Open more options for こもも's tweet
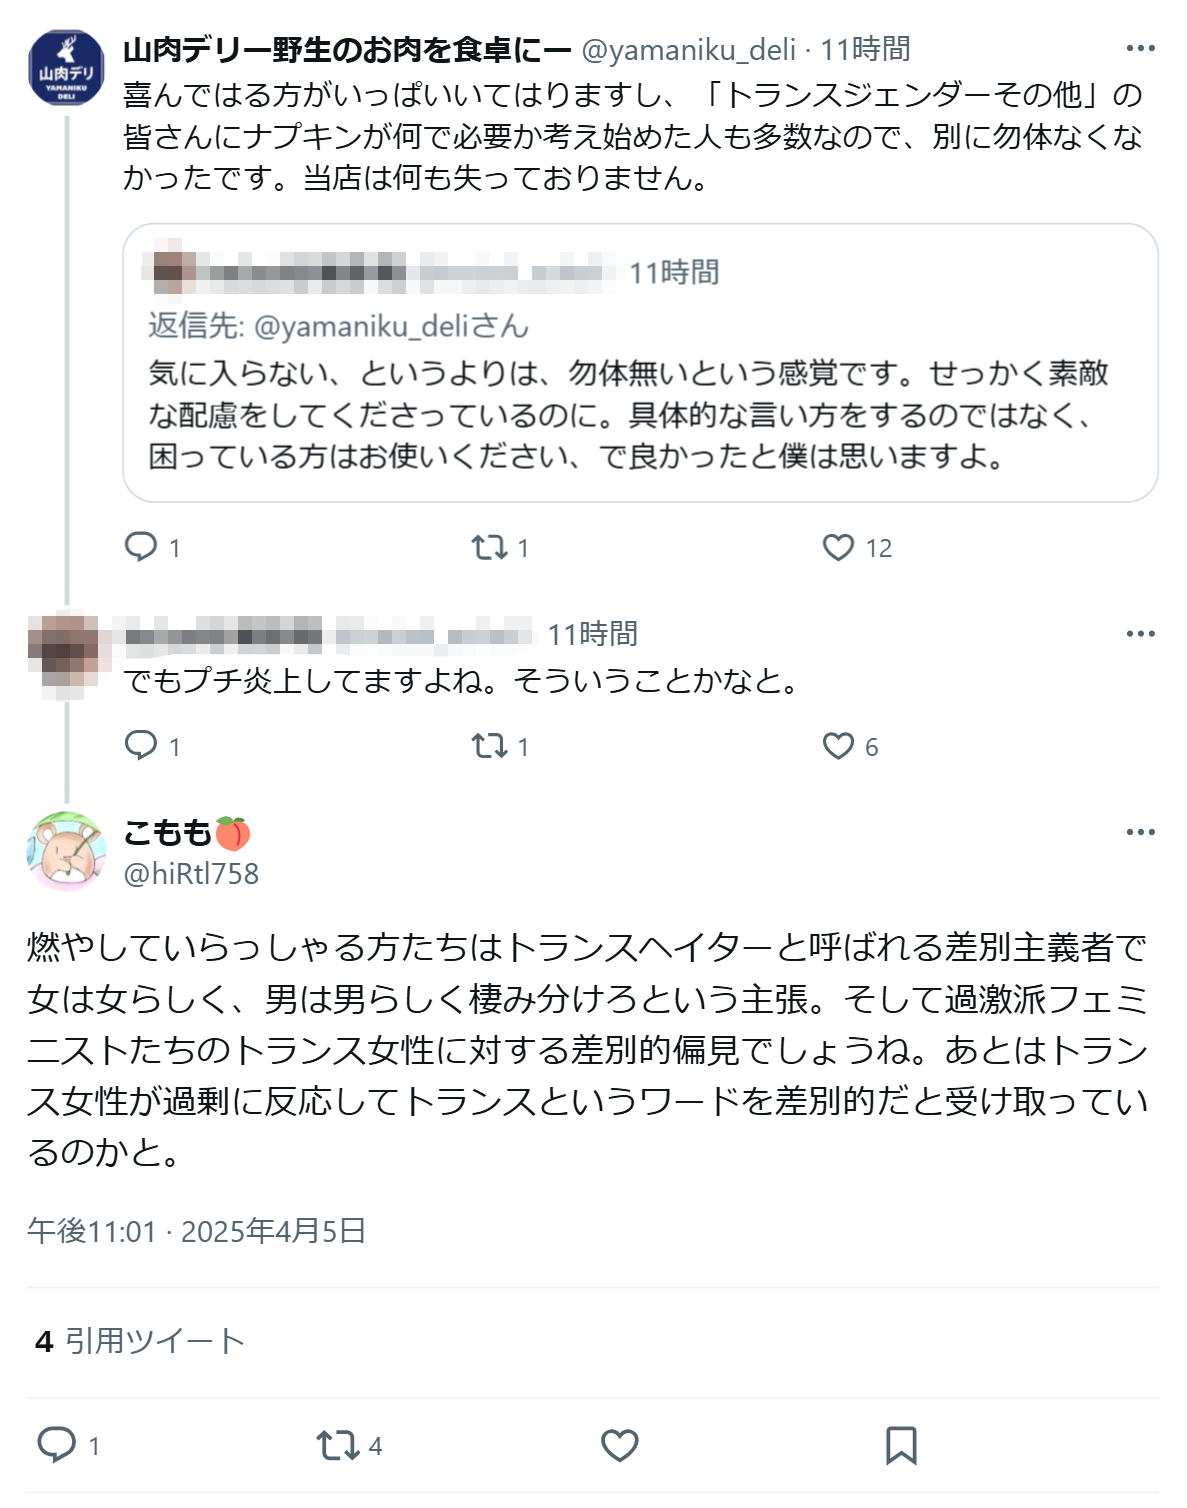Screen dimensions: 1187x1508 (x=1140, y=832)
